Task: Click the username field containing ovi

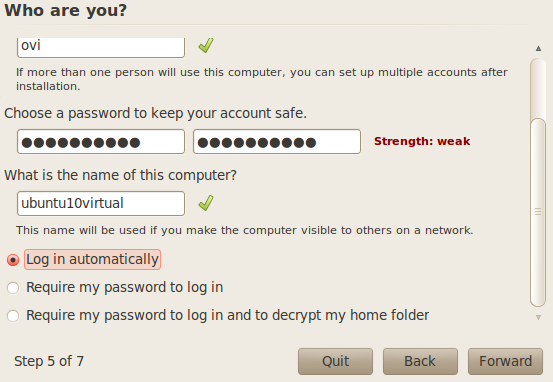Action: (101, 47)
